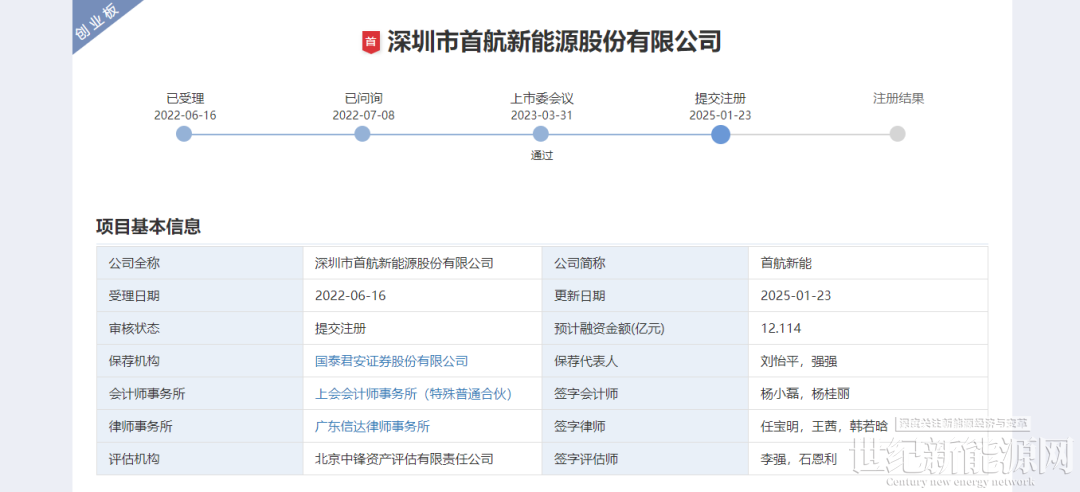Click the 预计融资金额(亿元) label cell
This screenshot has width=1080, height=492.
coord(645,328)
